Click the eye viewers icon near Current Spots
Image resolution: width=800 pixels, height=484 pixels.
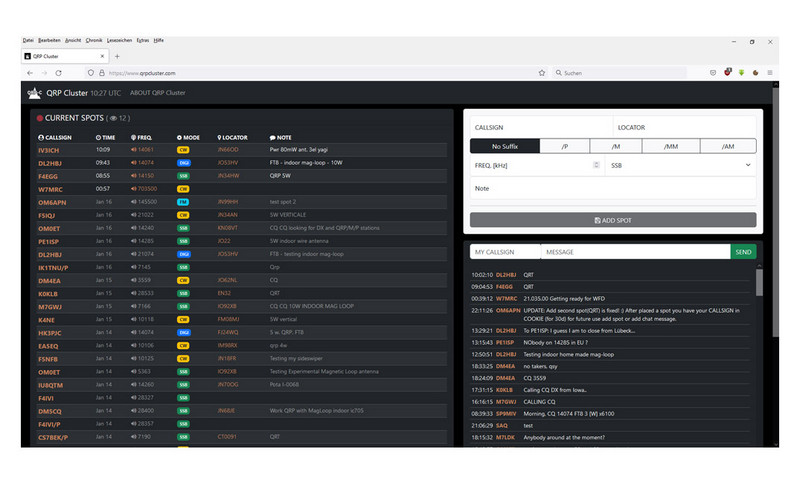(113, 118)
